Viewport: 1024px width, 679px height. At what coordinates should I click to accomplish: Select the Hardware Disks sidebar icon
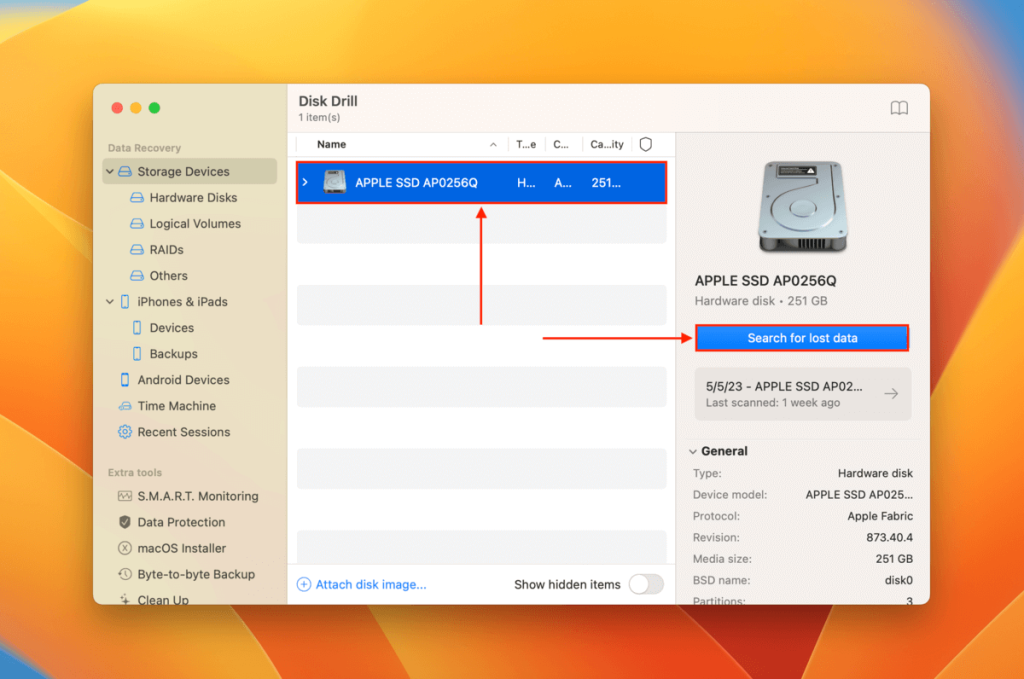tap(135, 197)
